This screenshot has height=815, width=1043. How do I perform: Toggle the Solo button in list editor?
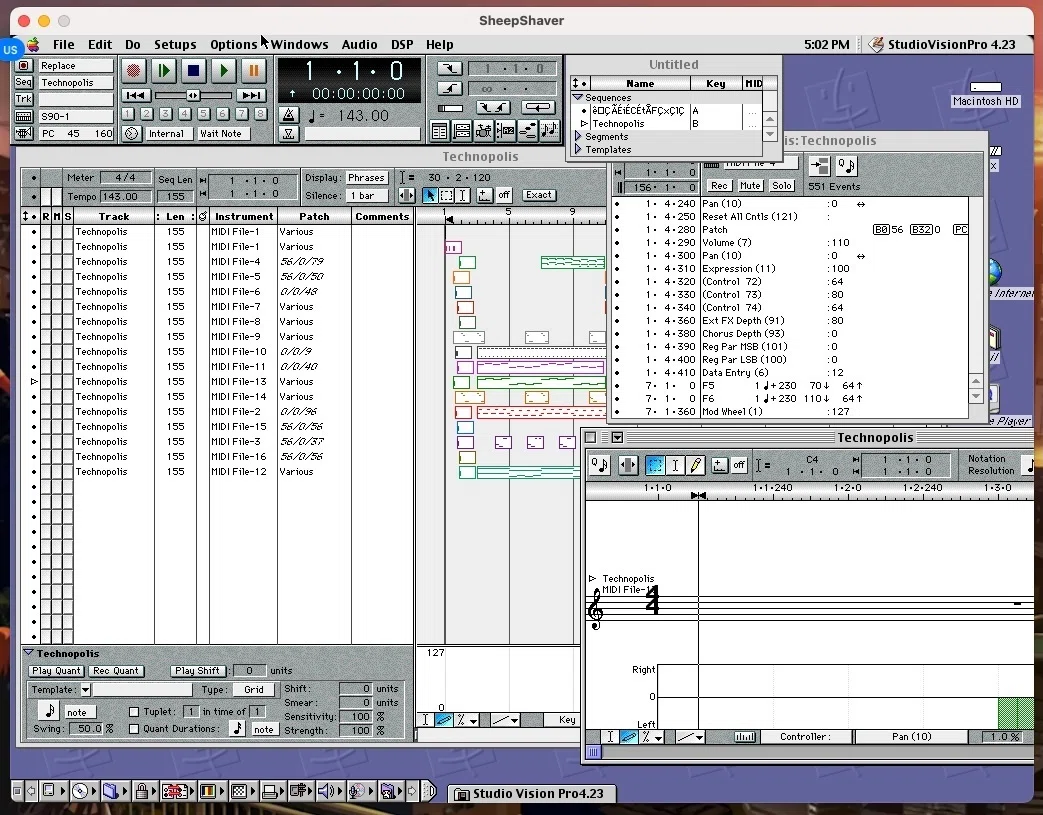(x=782, y=186)
